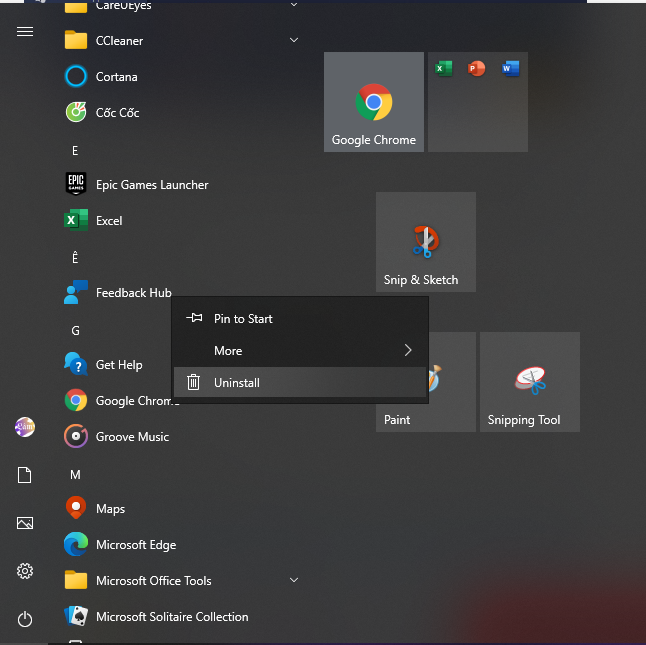Open Groove Music app
This screenshot has height=645, width=646.
tap(182, 437)
